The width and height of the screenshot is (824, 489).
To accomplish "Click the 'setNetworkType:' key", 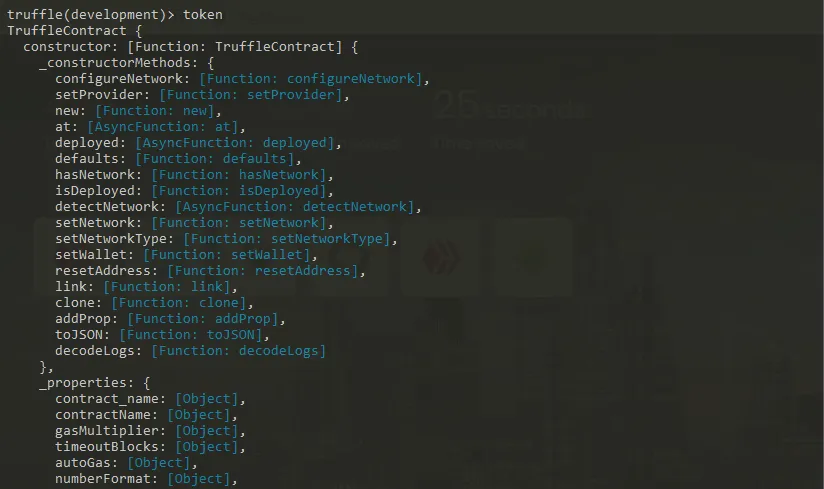I will coord(115,239).
